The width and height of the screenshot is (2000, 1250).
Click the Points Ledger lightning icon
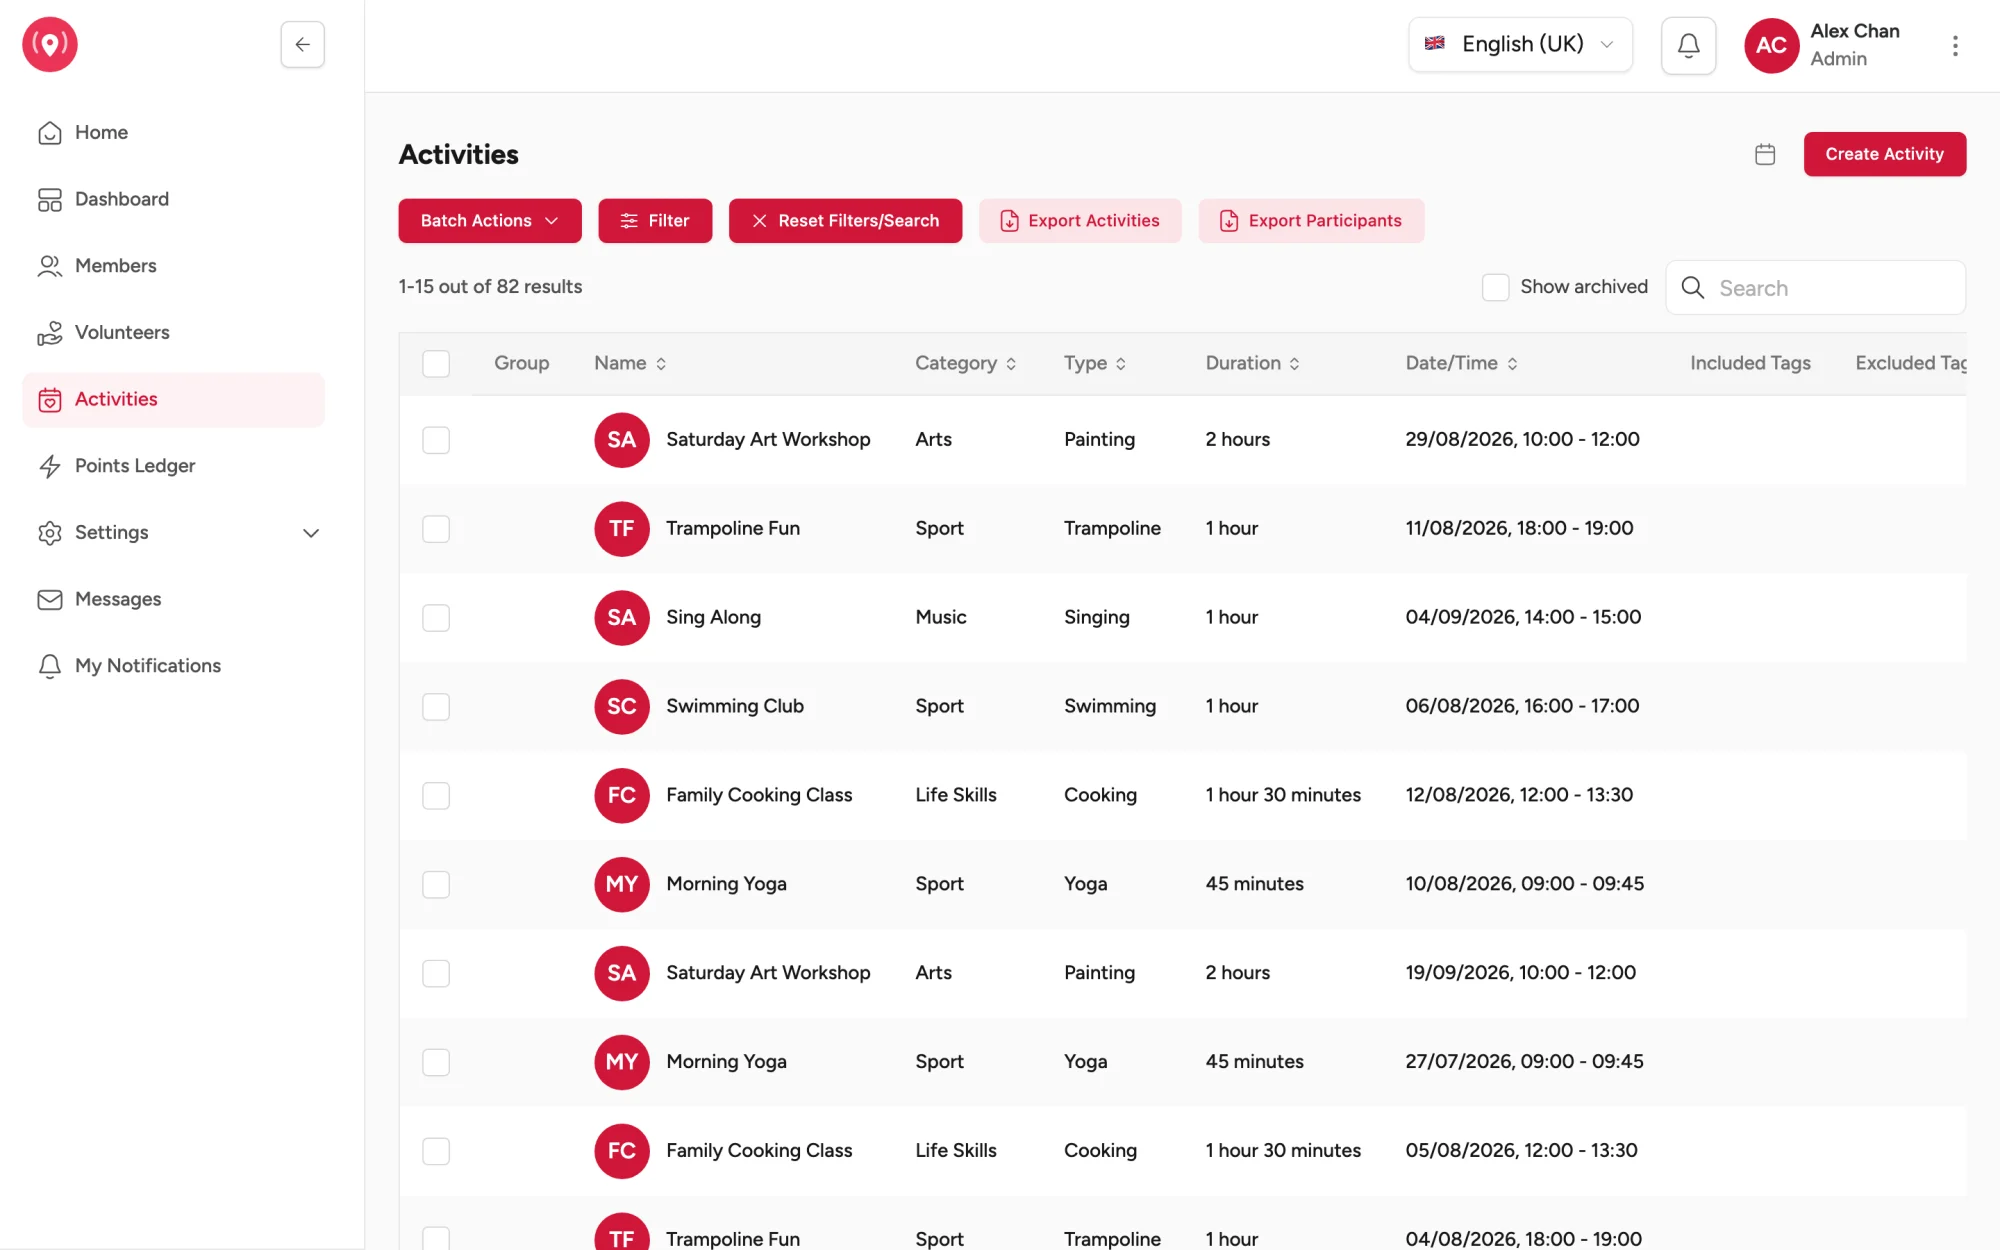(50, 466)
